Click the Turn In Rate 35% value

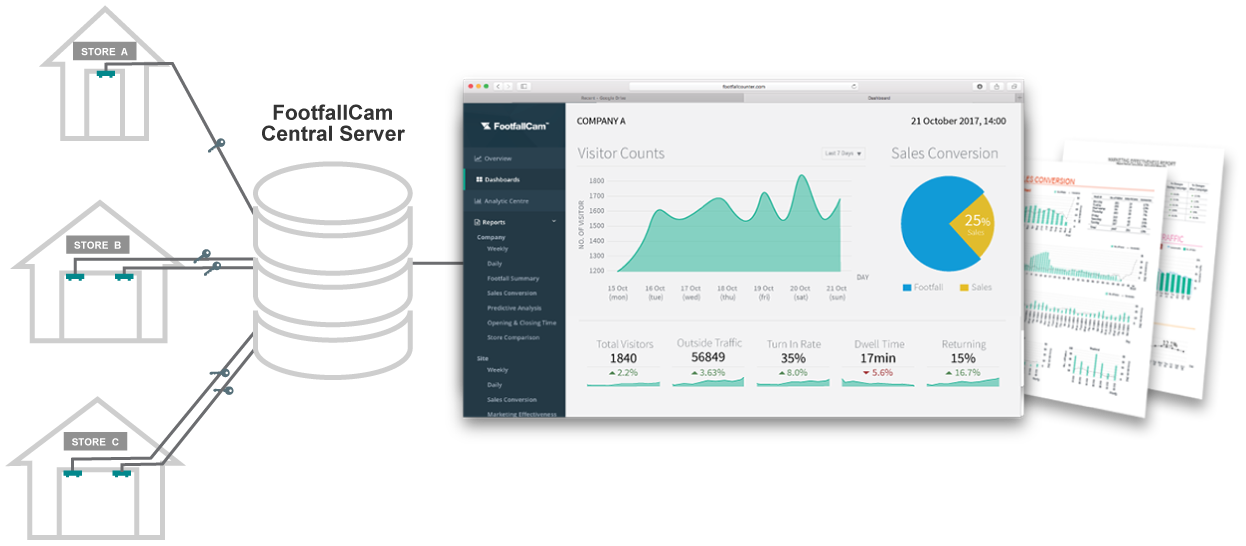794,358
